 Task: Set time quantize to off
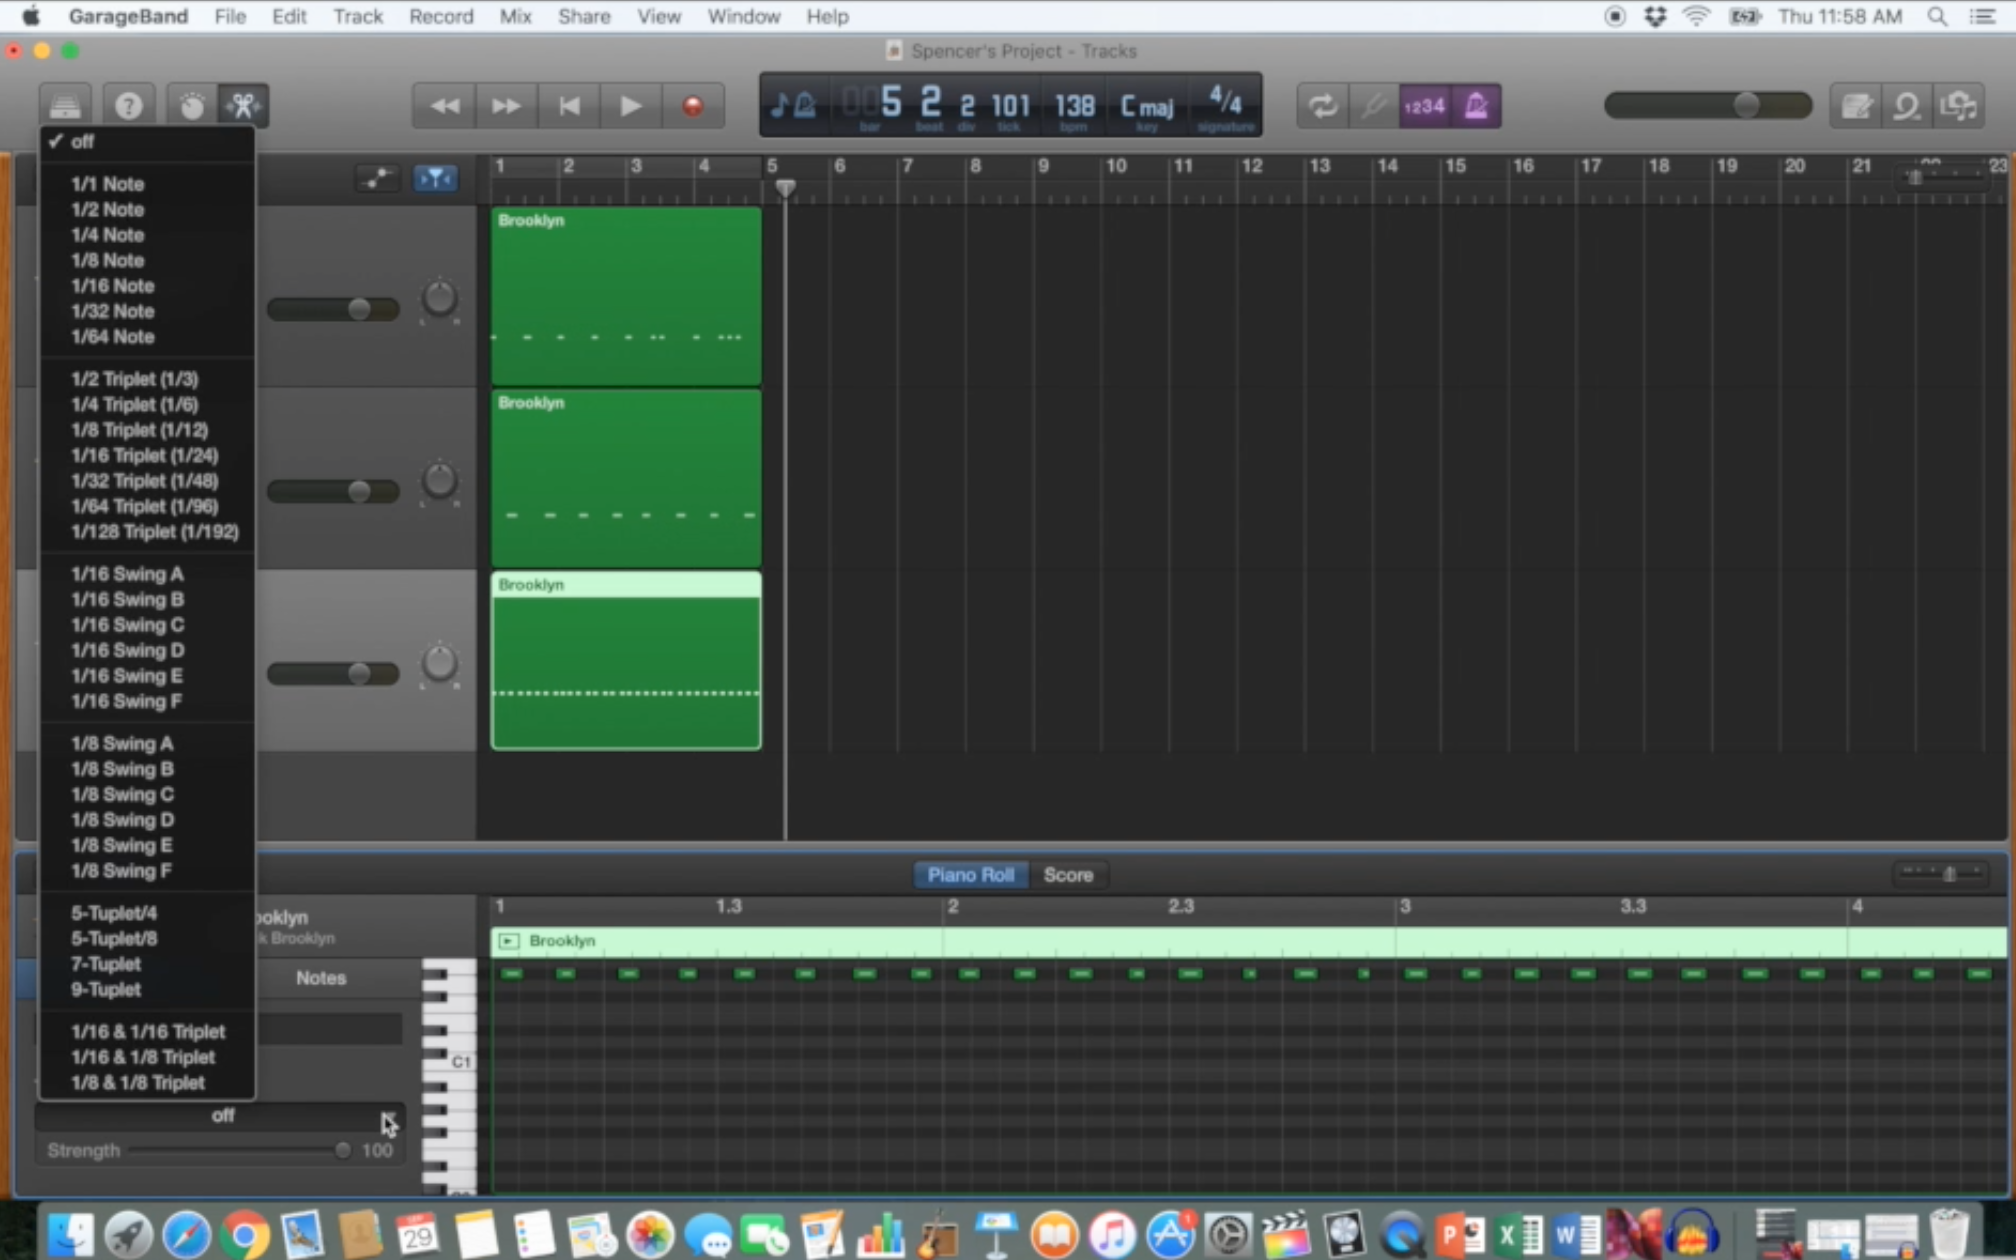pyautogui.click(x=84, y=141)
